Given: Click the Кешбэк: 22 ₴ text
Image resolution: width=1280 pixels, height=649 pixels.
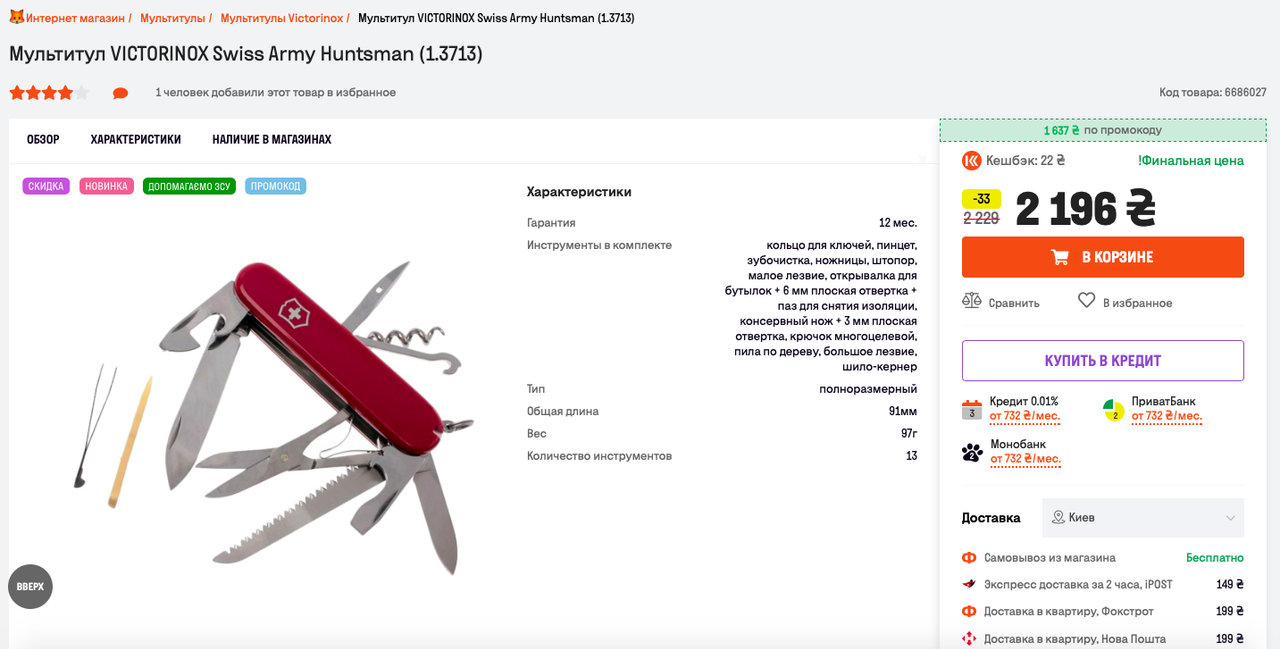Looking at the screenshot, I should point(1025,160).
